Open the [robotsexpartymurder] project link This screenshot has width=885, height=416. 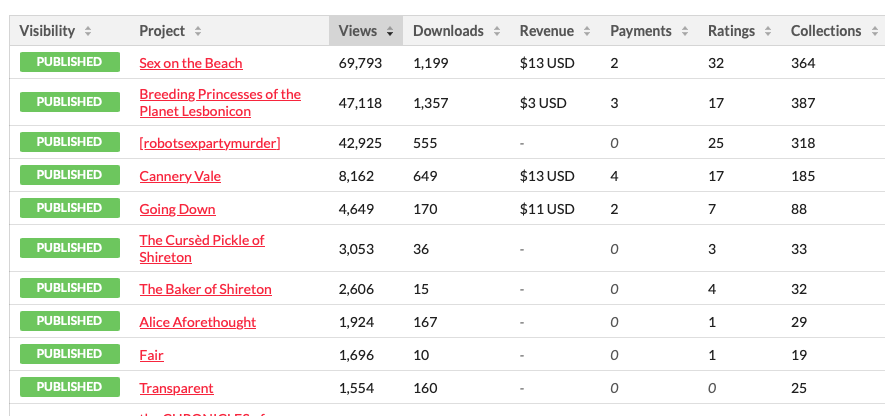pos(209,143)
